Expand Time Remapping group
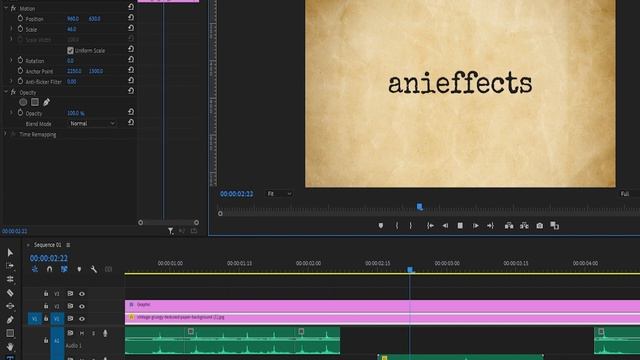Image resolution: width=640 pixels, height=360 pixels. click(6, 134)
